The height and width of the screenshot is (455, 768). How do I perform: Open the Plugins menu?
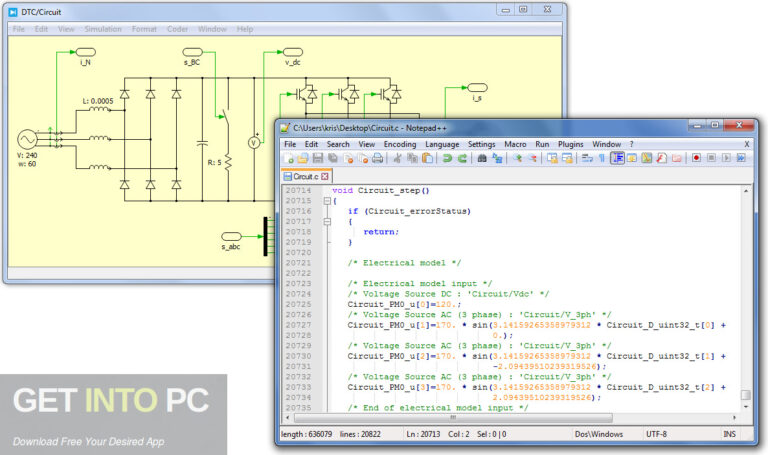[571, 144]
